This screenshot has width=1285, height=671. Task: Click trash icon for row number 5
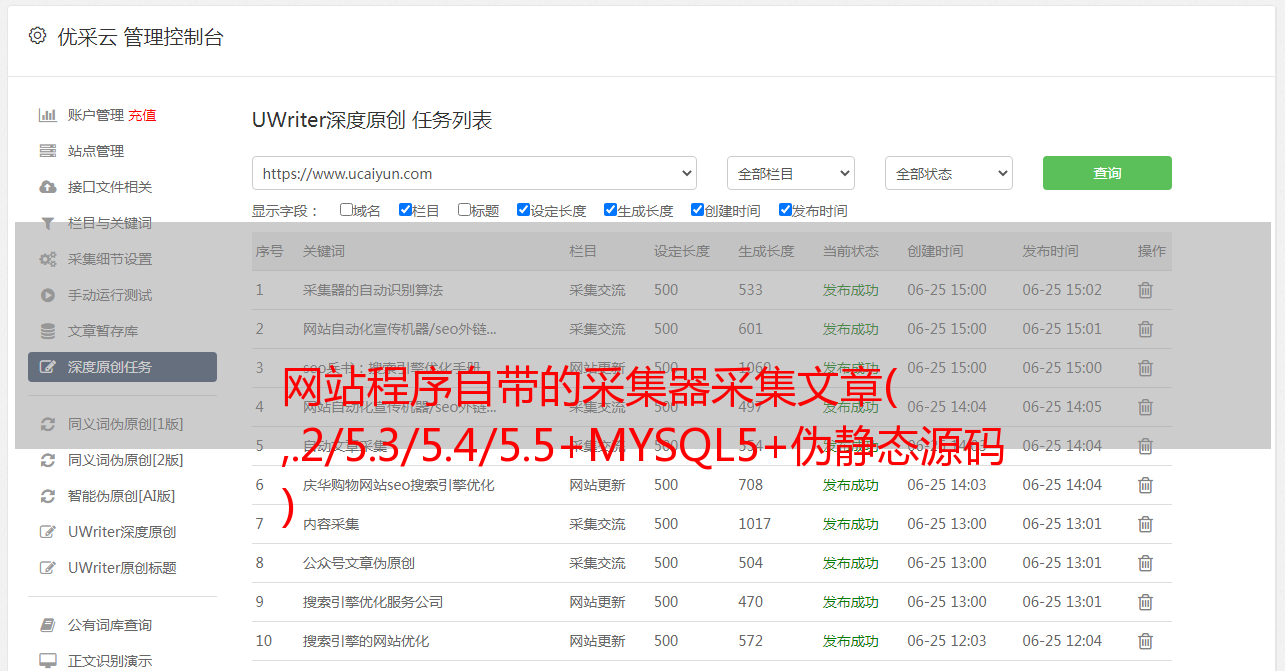click(x=1145, y=446)
